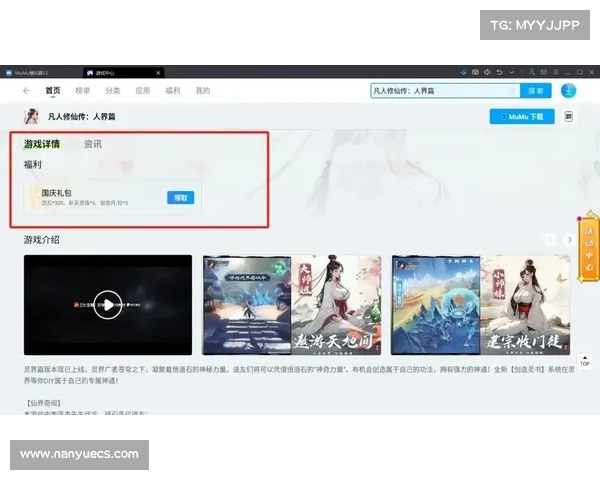Viewport: 600px width, 480px height.
Task: Select the 福利 navigation tab
Action: (x=173, y=91)
